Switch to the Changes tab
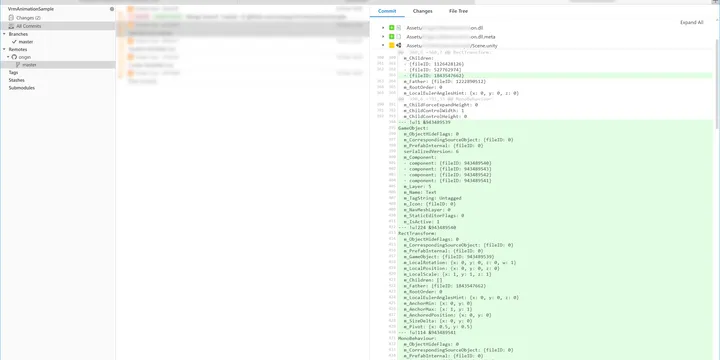Image resolution: width=720 pixels, height=360 pixels. pyautogui.click(x=422, y=11)
